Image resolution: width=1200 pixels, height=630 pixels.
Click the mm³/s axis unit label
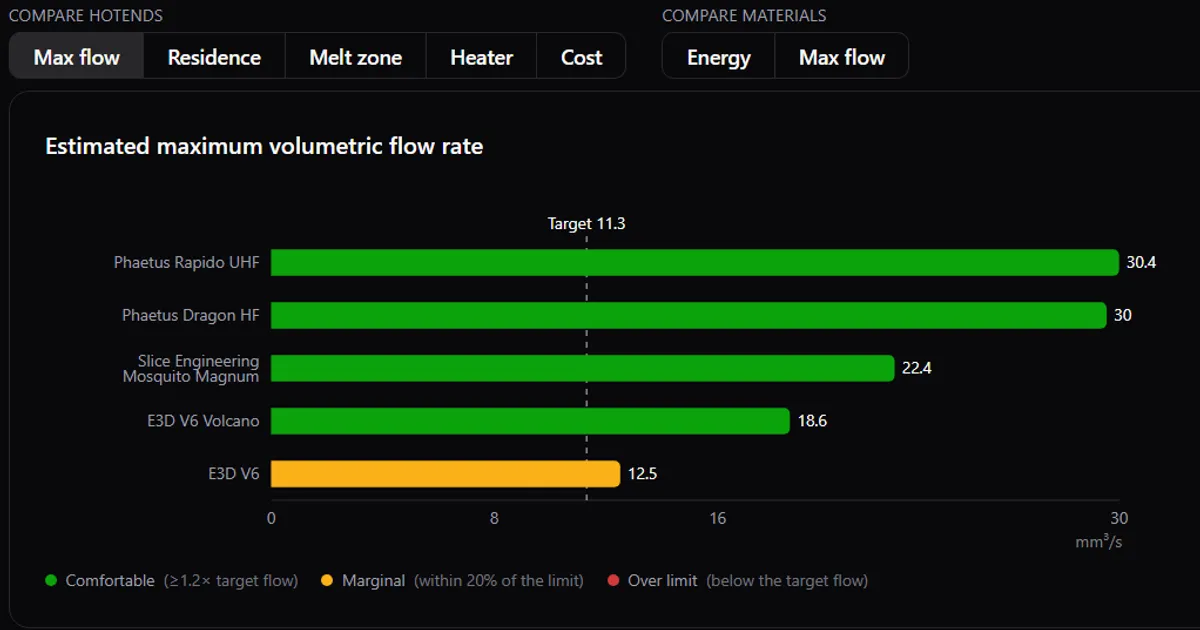point(1099,542)
